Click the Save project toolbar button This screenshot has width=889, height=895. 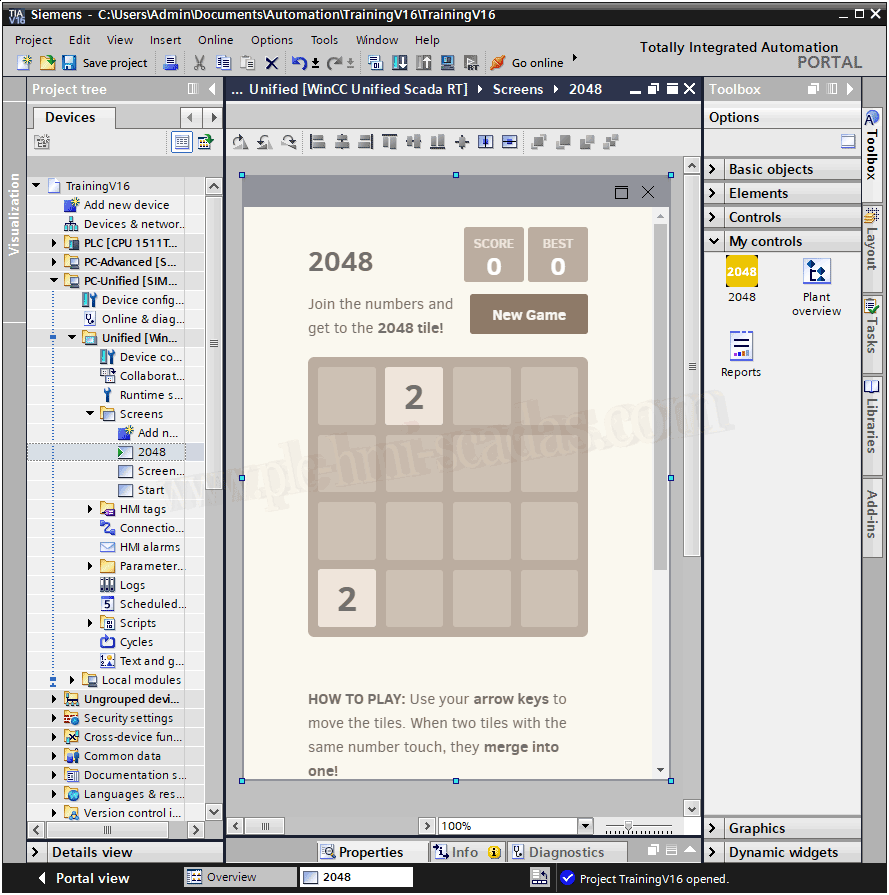pyautogui.click(x=105, y=63)
